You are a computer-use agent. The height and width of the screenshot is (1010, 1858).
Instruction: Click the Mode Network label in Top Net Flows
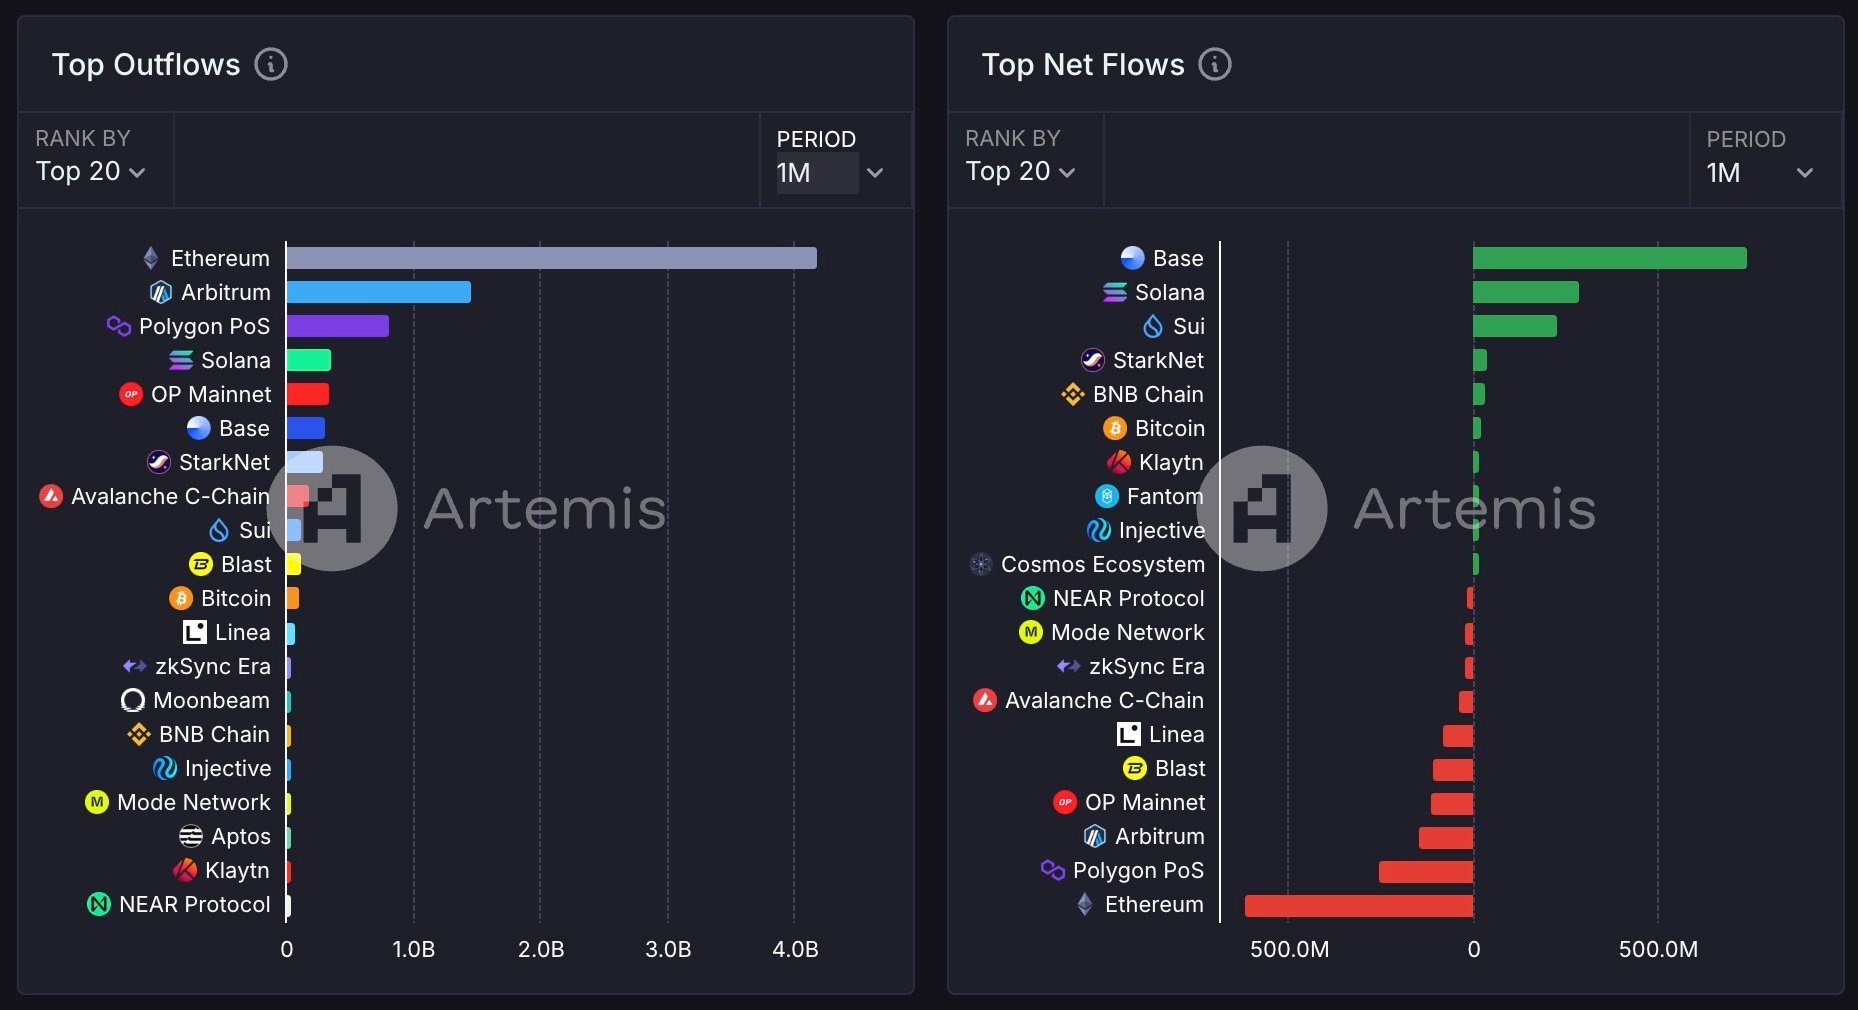coord(1128,632)
